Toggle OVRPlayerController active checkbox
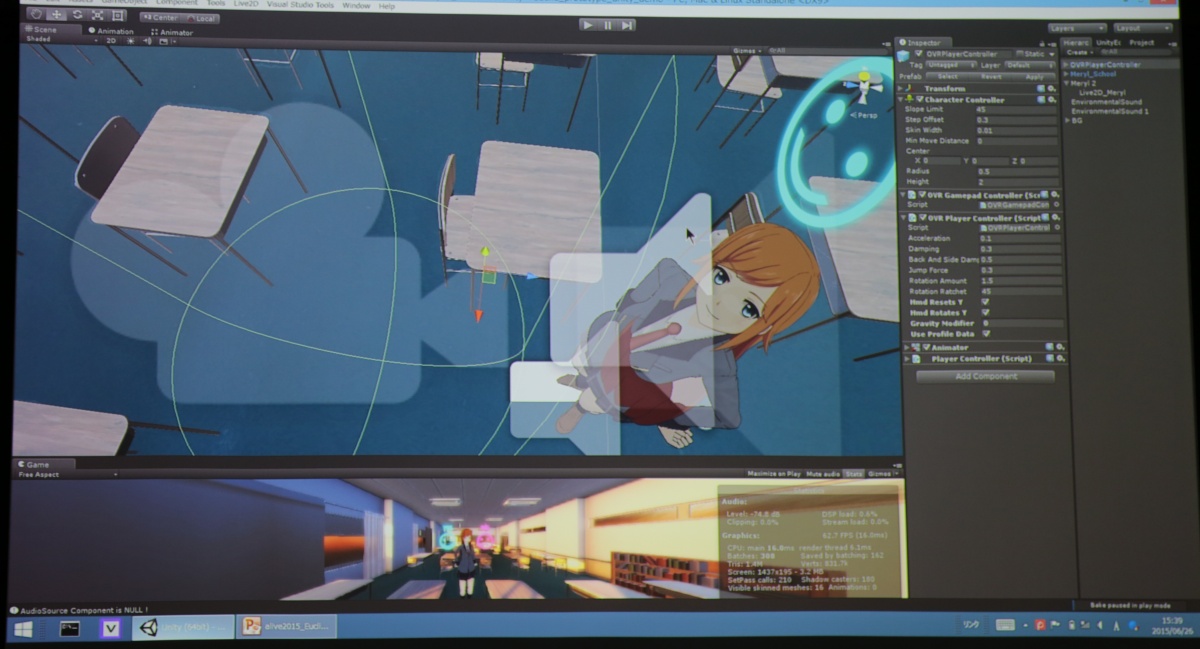 coord(919,54)
